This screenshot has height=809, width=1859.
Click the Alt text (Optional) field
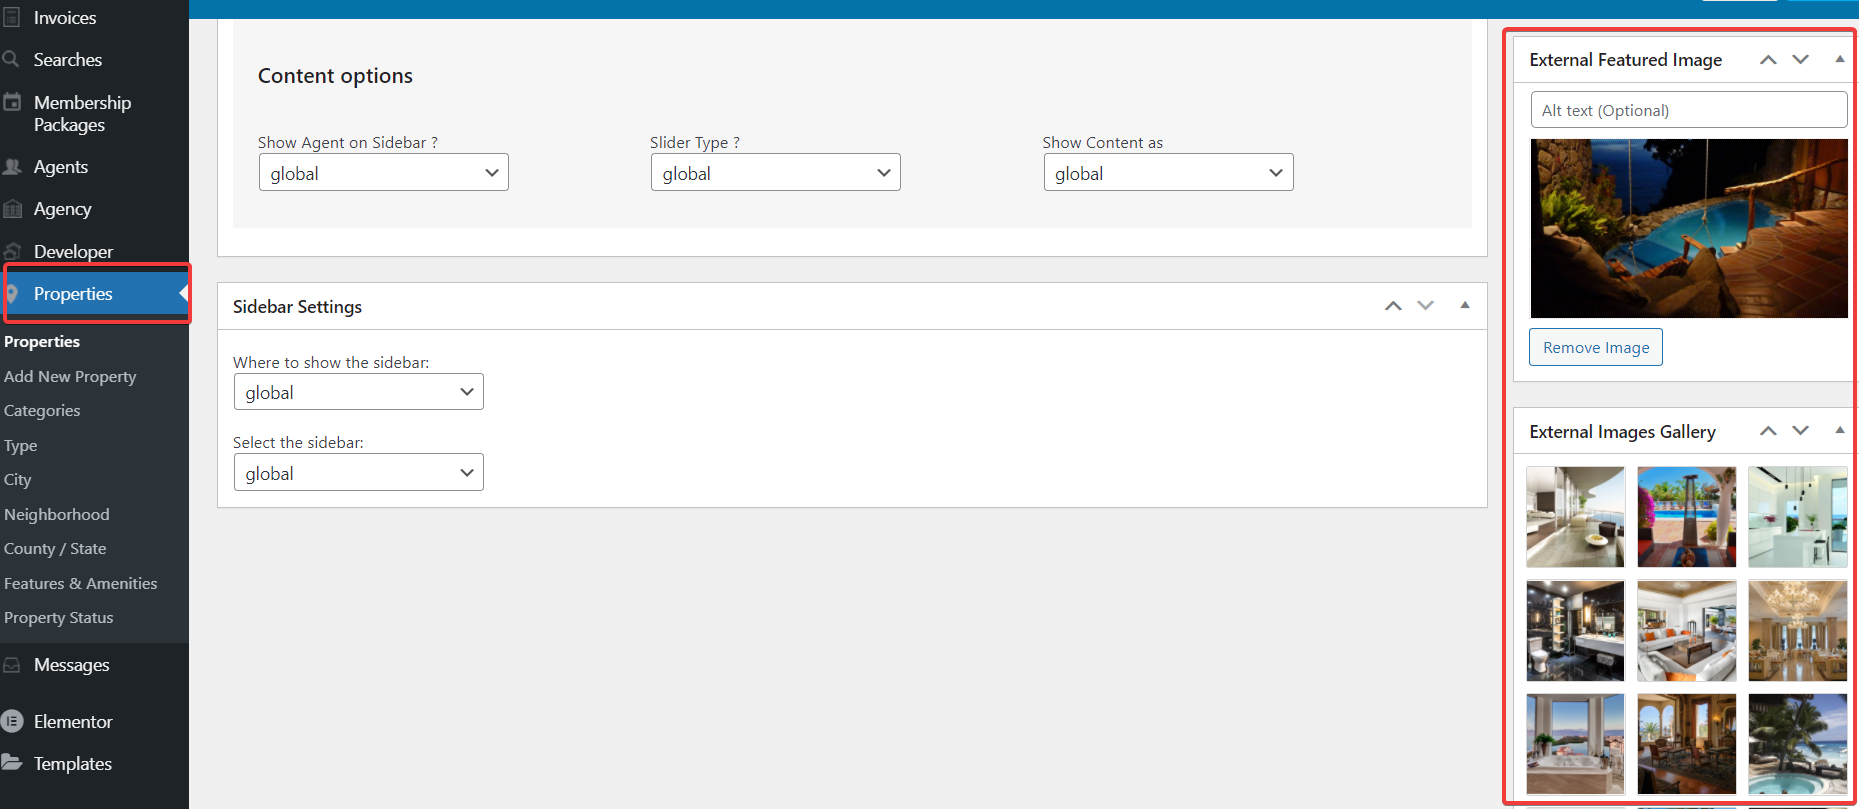1689,110
